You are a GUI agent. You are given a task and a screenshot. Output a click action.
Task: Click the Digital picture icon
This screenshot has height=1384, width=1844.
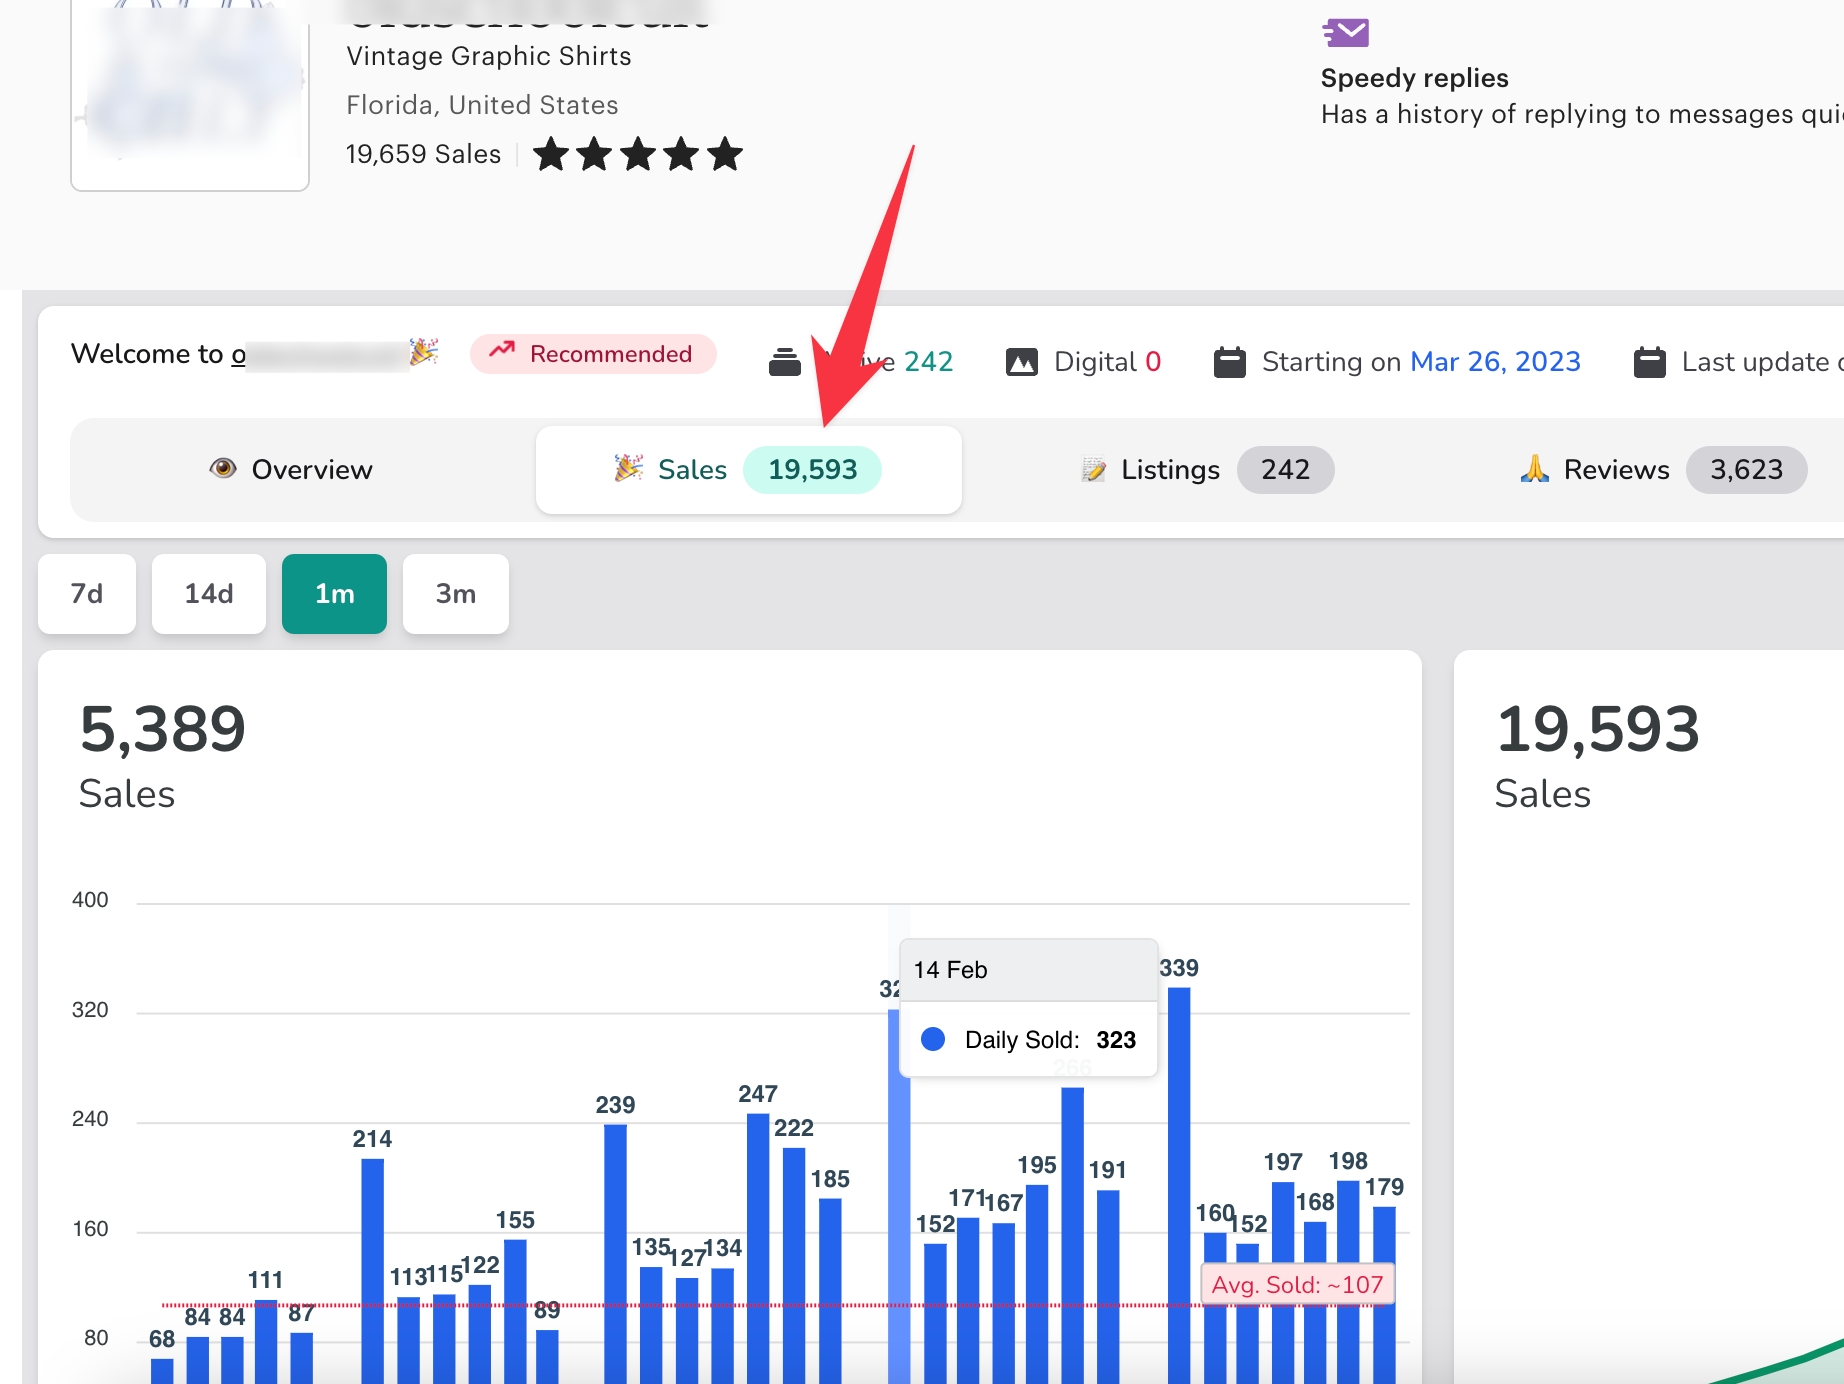click(1021, 362)
